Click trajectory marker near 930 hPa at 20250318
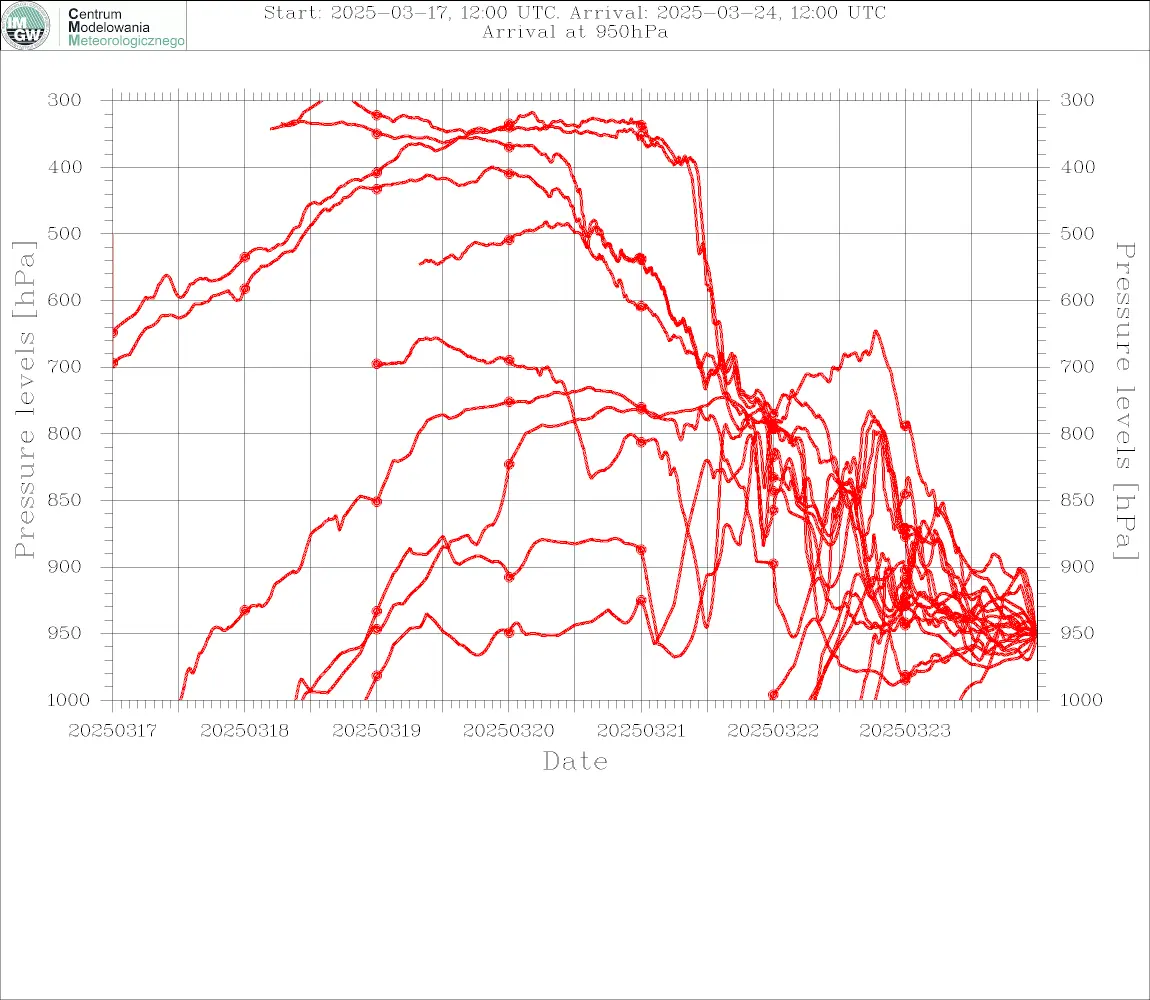This screenshot has width=1150, height=1000. 245,610
